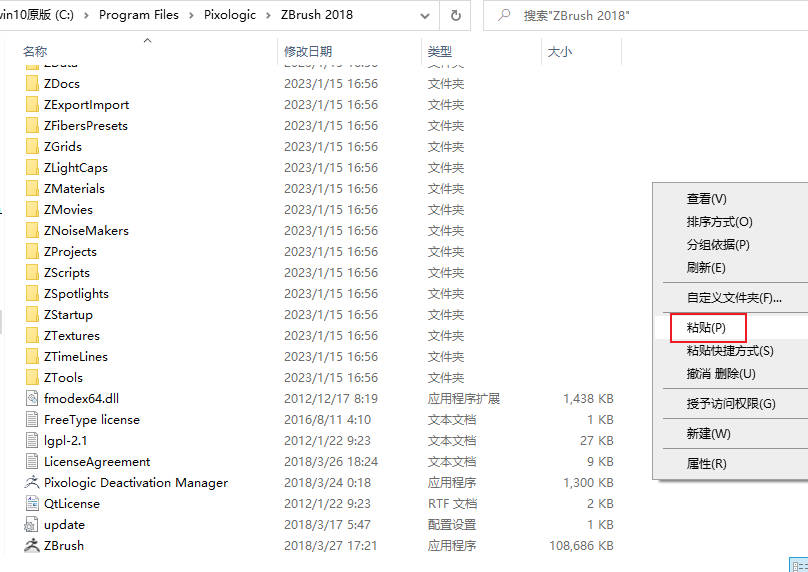Click the ZTools folder icon
This screenshot has height=572, width=808.
(x=32, y=378)
